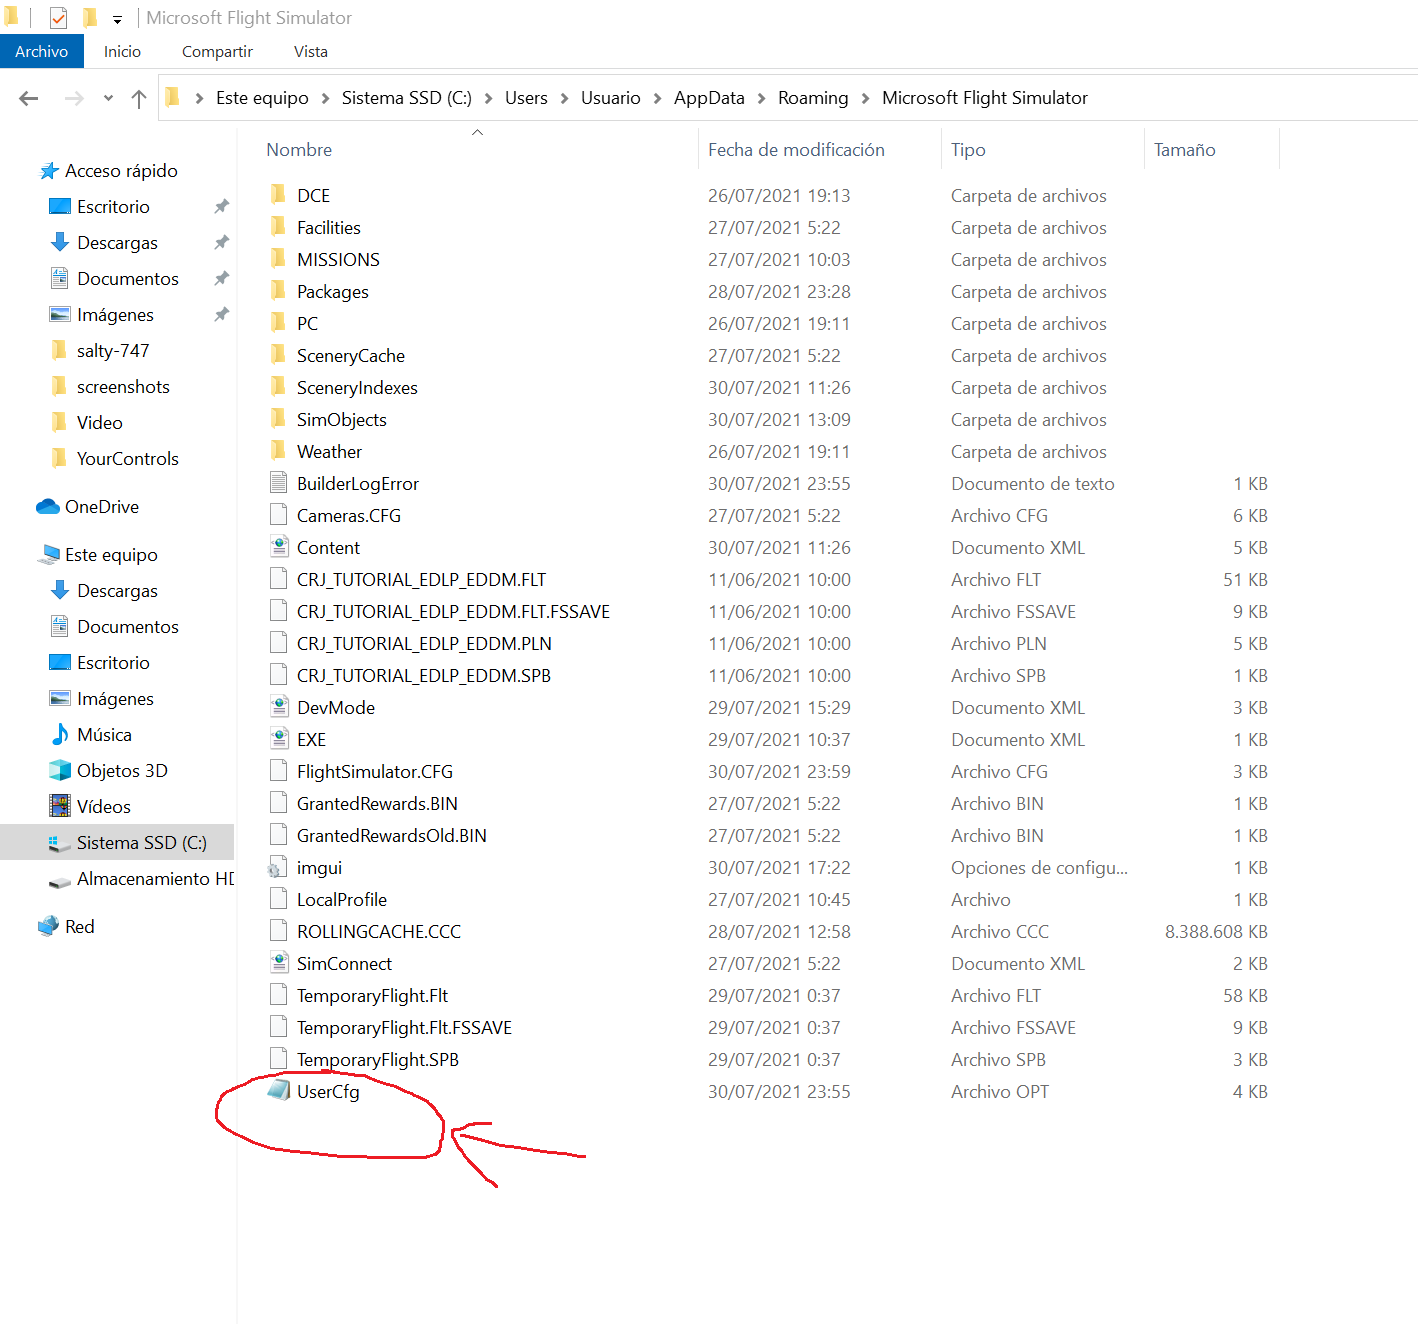Image resolution: width=1418 pixels, height=1324 pixels.
Task: Select Almacenamiento HD drive in sidebar
Action: (x=155, y=879)
